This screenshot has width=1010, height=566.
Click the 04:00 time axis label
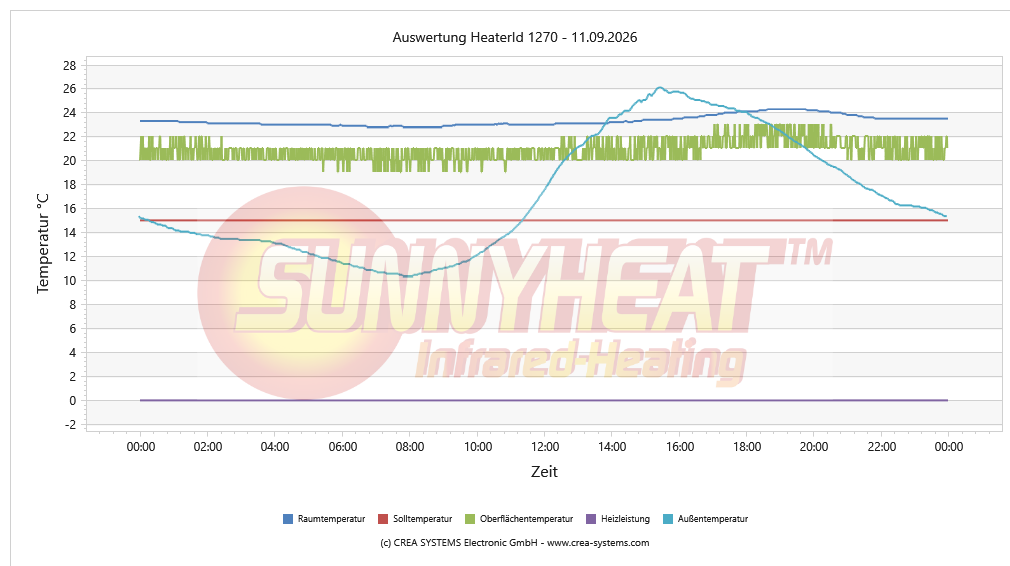coord(275,447)
